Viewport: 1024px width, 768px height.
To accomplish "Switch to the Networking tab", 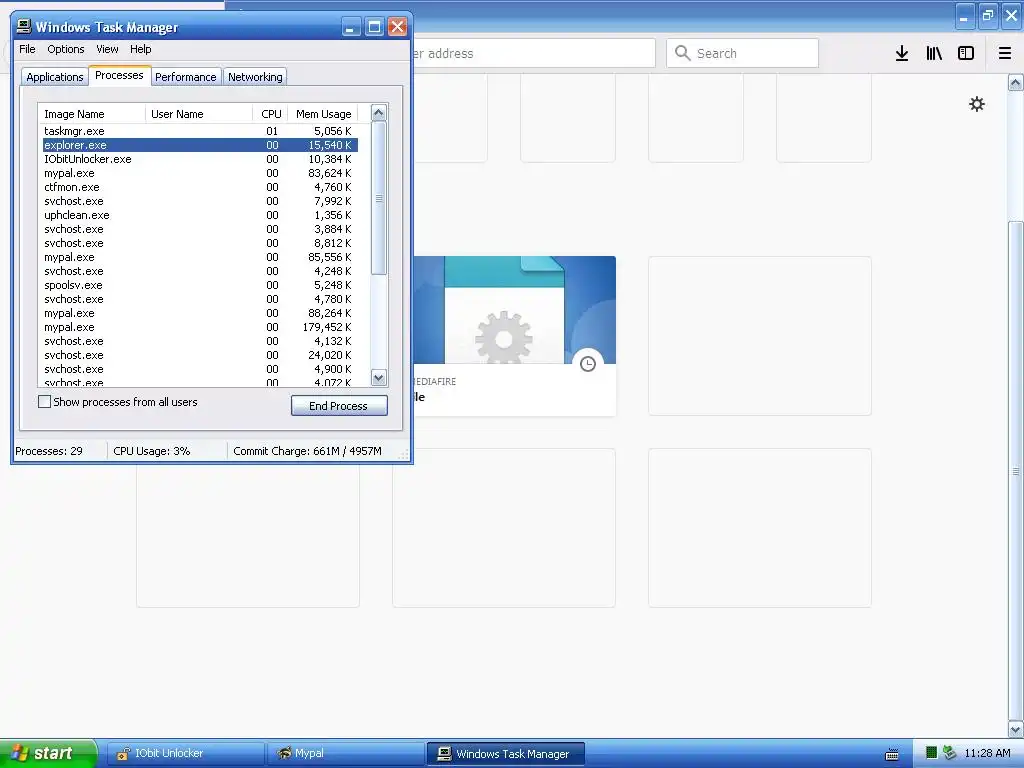I will click(x=255, y=76).
